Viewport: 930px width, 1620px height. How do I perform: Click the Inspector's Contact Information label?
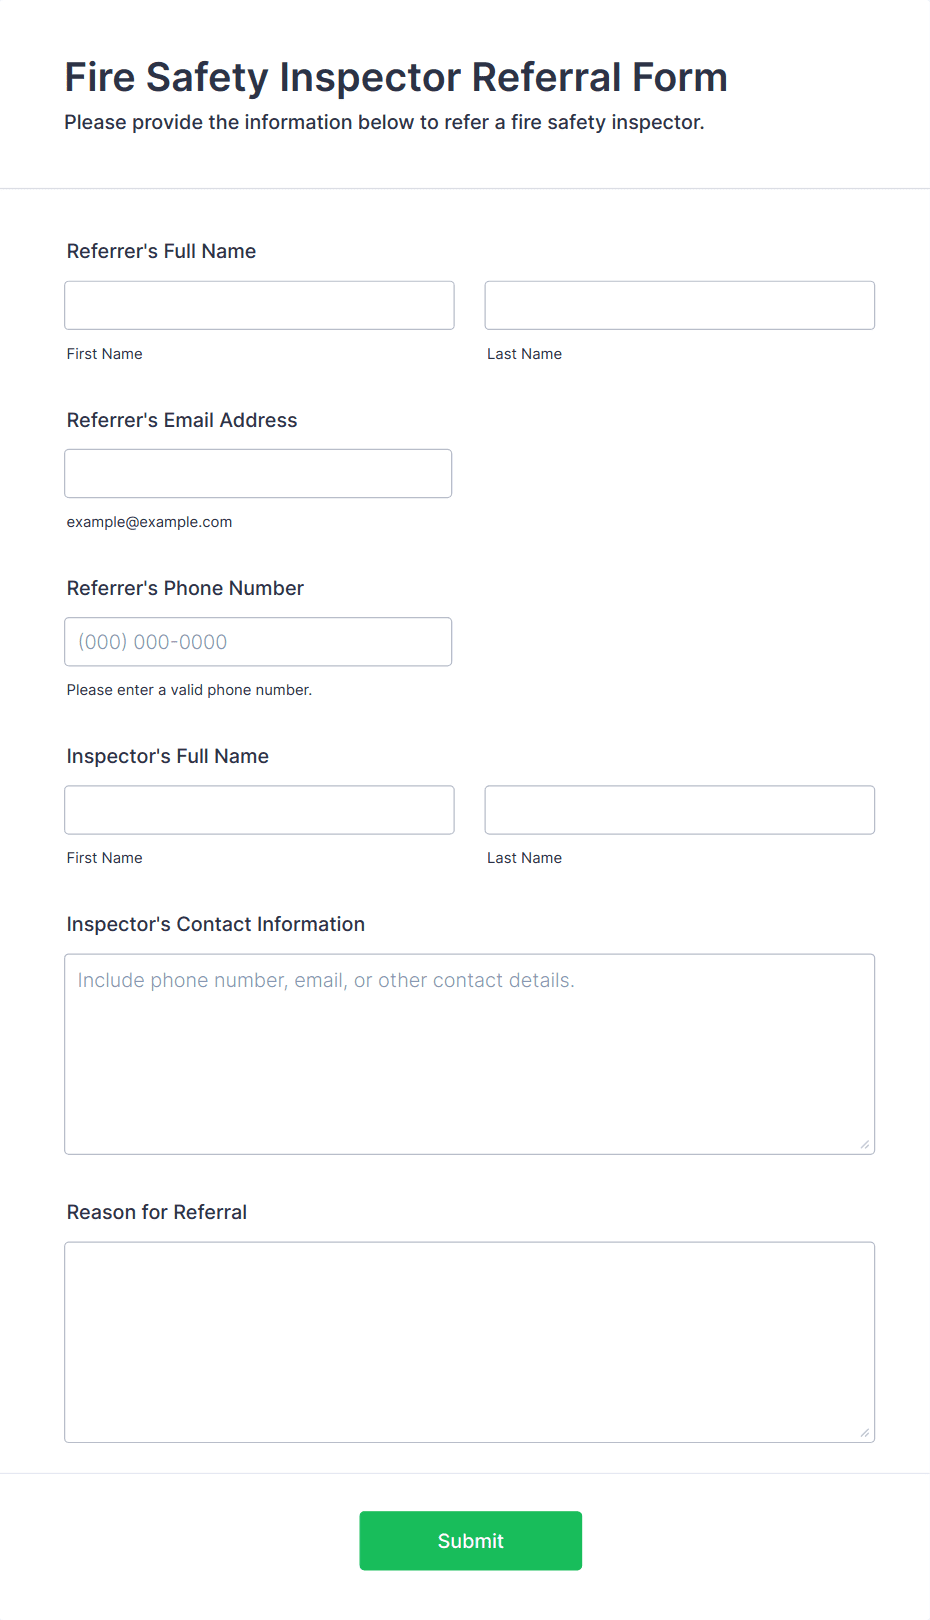click(216, 924)
